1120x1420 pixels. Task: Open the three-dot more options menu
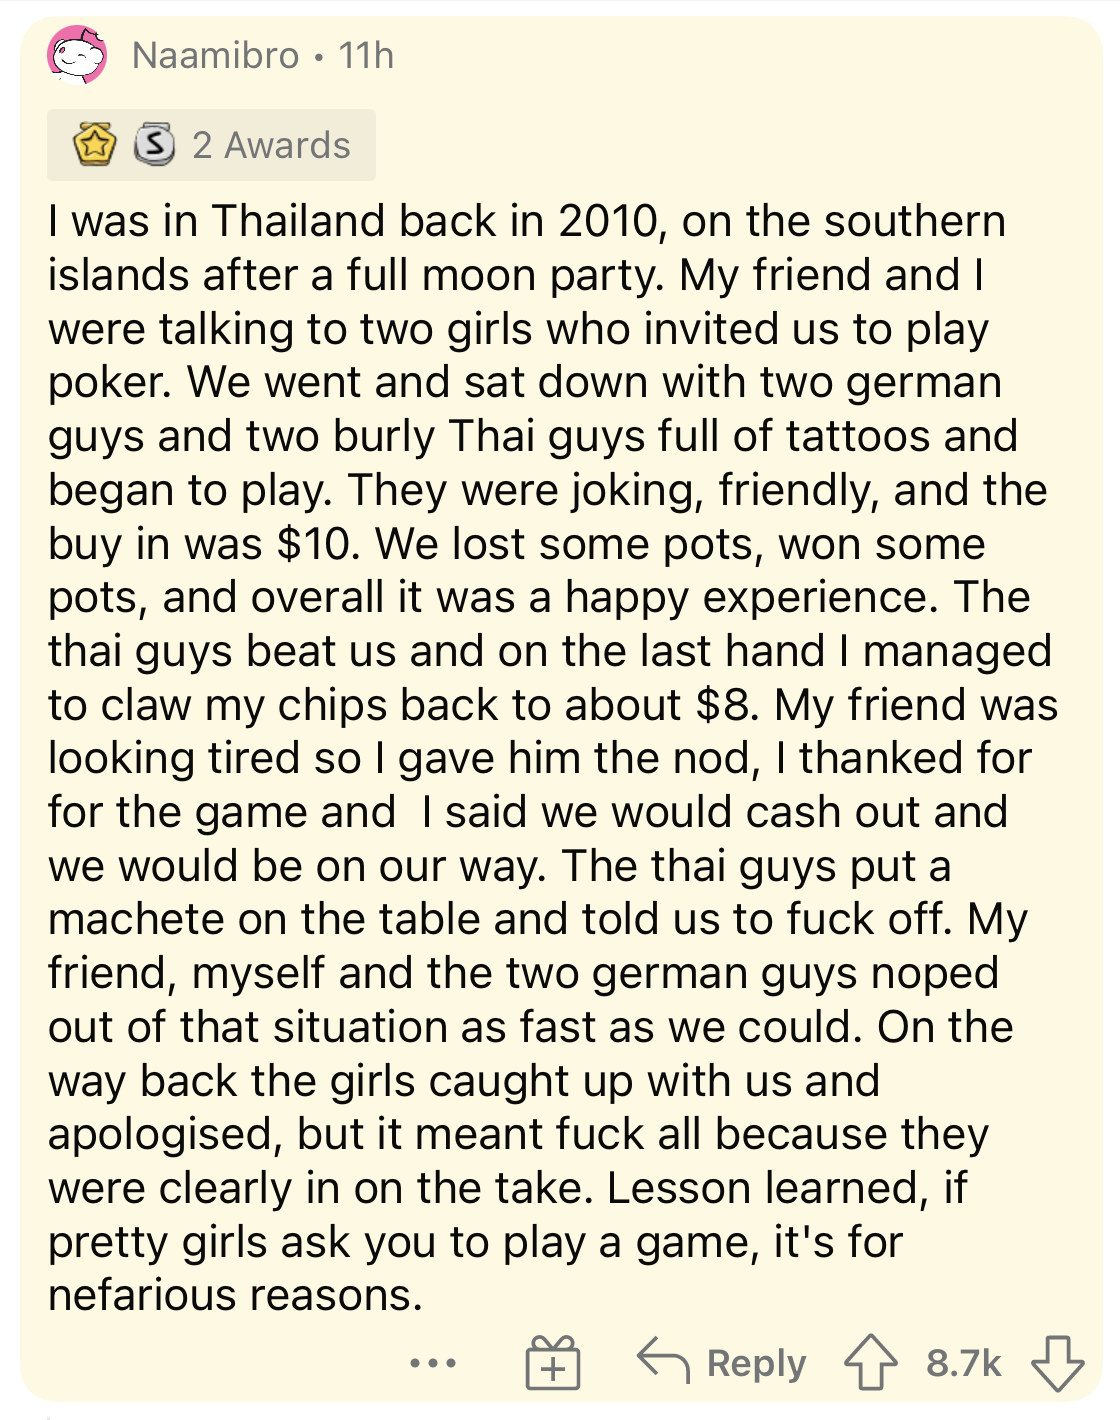(433, 1363)
